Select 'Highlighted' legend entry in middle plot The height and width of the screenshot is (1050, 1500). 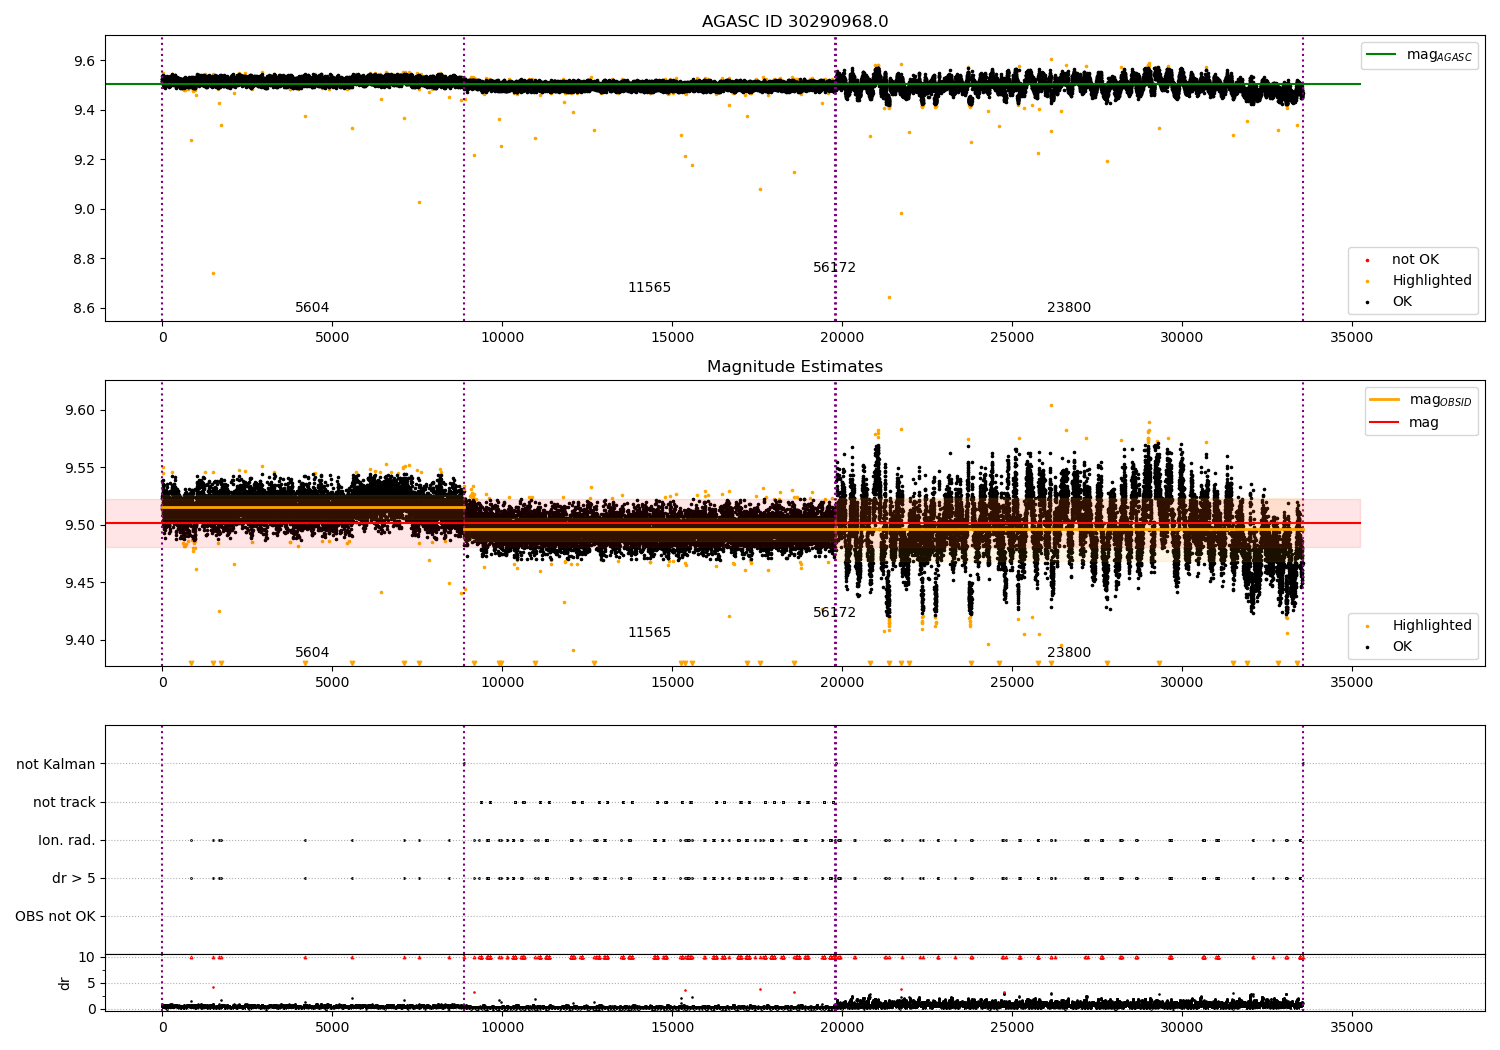tap(1432, 626)
